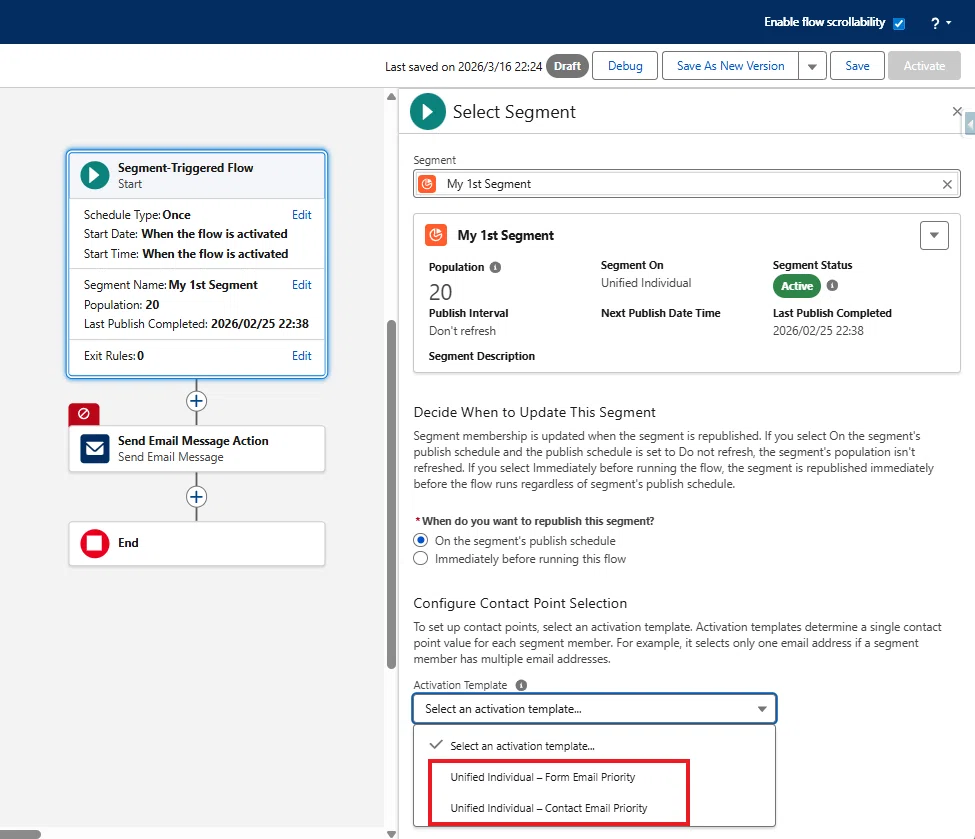This screenshot has height=839, width=975.
Task: Click the canvas vertical scrollbar thumb
Action: (391, 494)
